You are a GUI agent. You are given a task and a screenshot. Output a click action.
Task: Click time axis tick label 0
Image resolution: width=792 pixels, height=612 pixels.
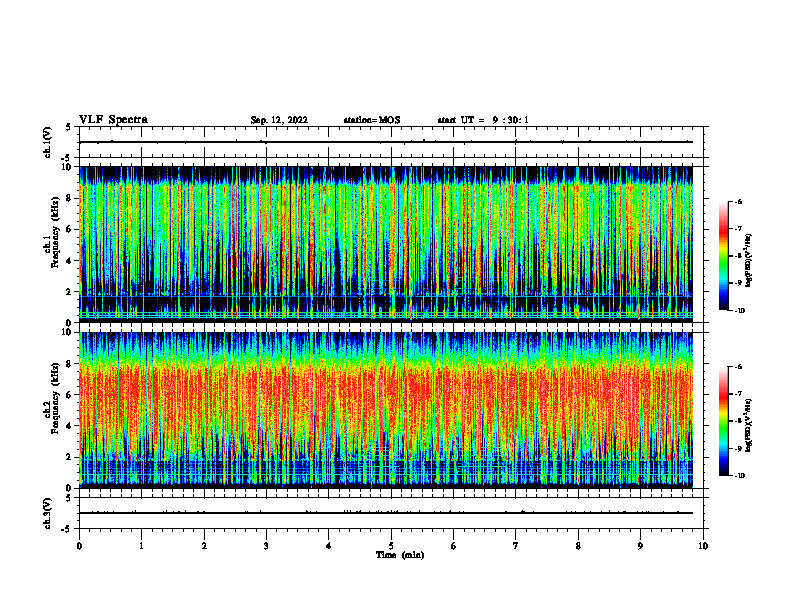79,546
